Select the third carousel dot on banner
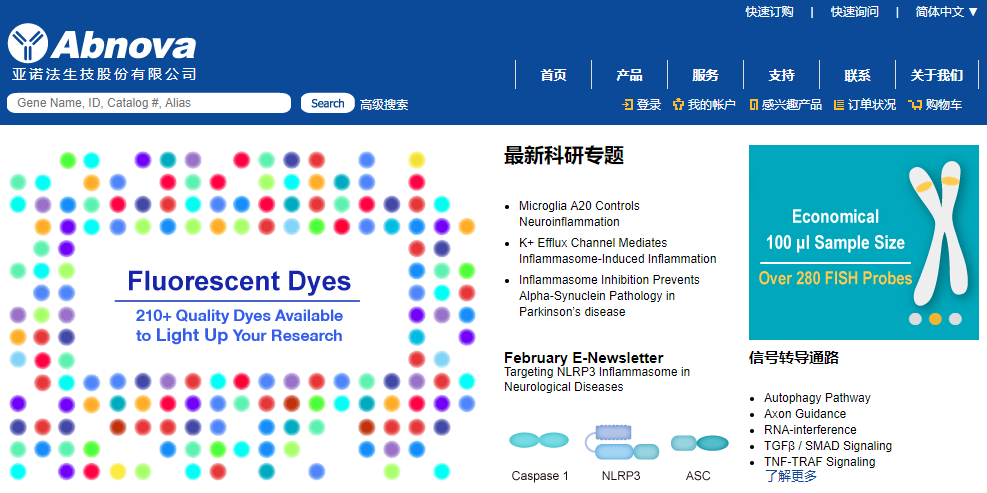This screenshot has height=493, width=987. (x=955, y=319)
